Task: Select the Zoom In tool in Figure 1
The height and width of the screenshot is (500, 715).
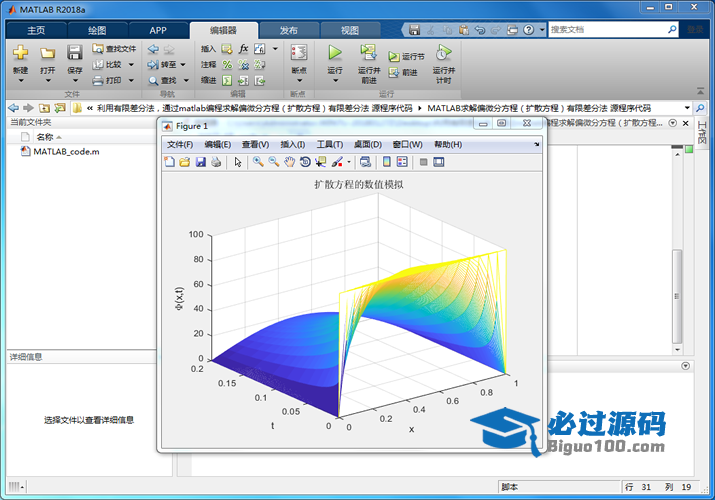Action: [x=258, y=162]
